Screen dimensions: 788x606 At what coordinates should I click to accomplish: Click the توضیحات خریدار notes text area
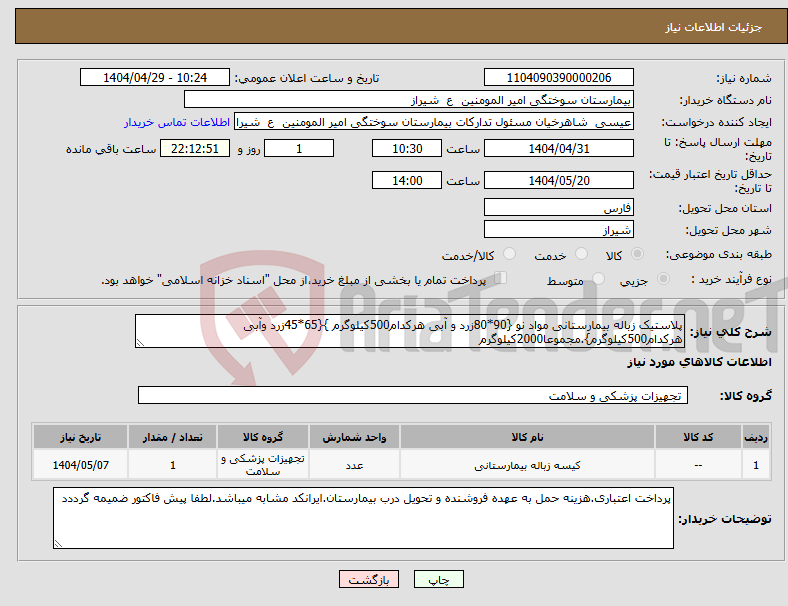(363, 518)
